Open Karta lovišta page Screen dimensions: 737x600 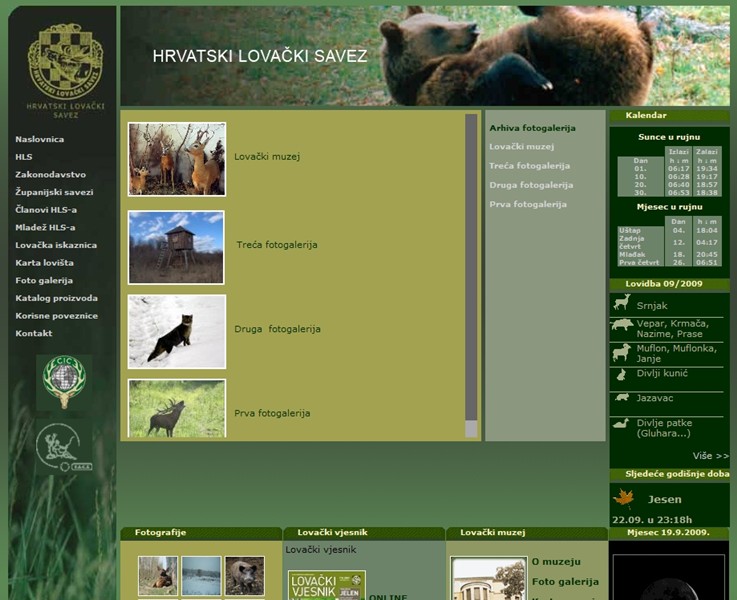tap(44, 263)
